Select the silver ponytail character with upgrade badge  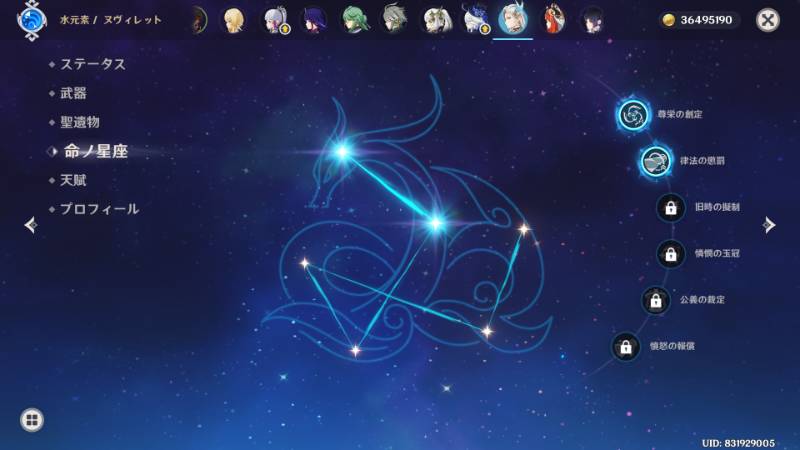(276, 20)
